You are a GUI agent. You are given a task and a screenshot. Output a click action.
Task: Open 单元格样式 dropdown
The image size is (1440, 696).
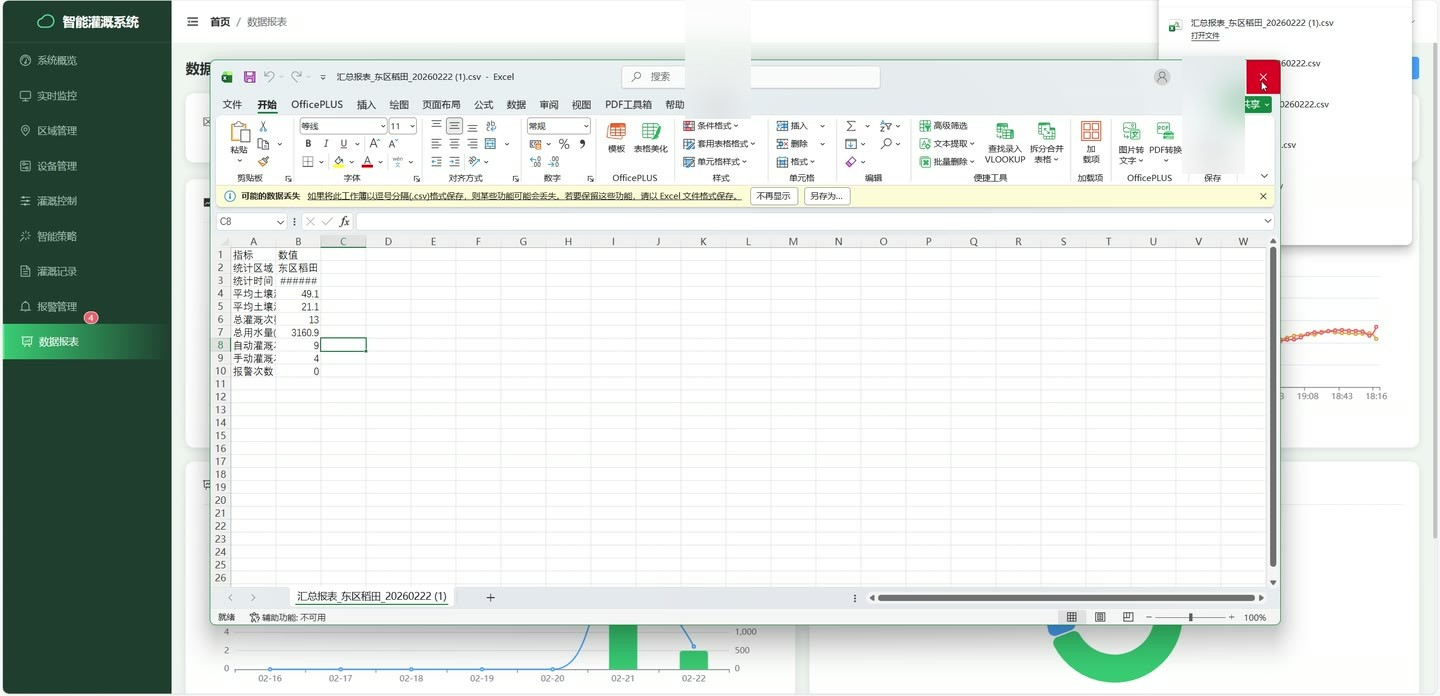click(715, 161)
